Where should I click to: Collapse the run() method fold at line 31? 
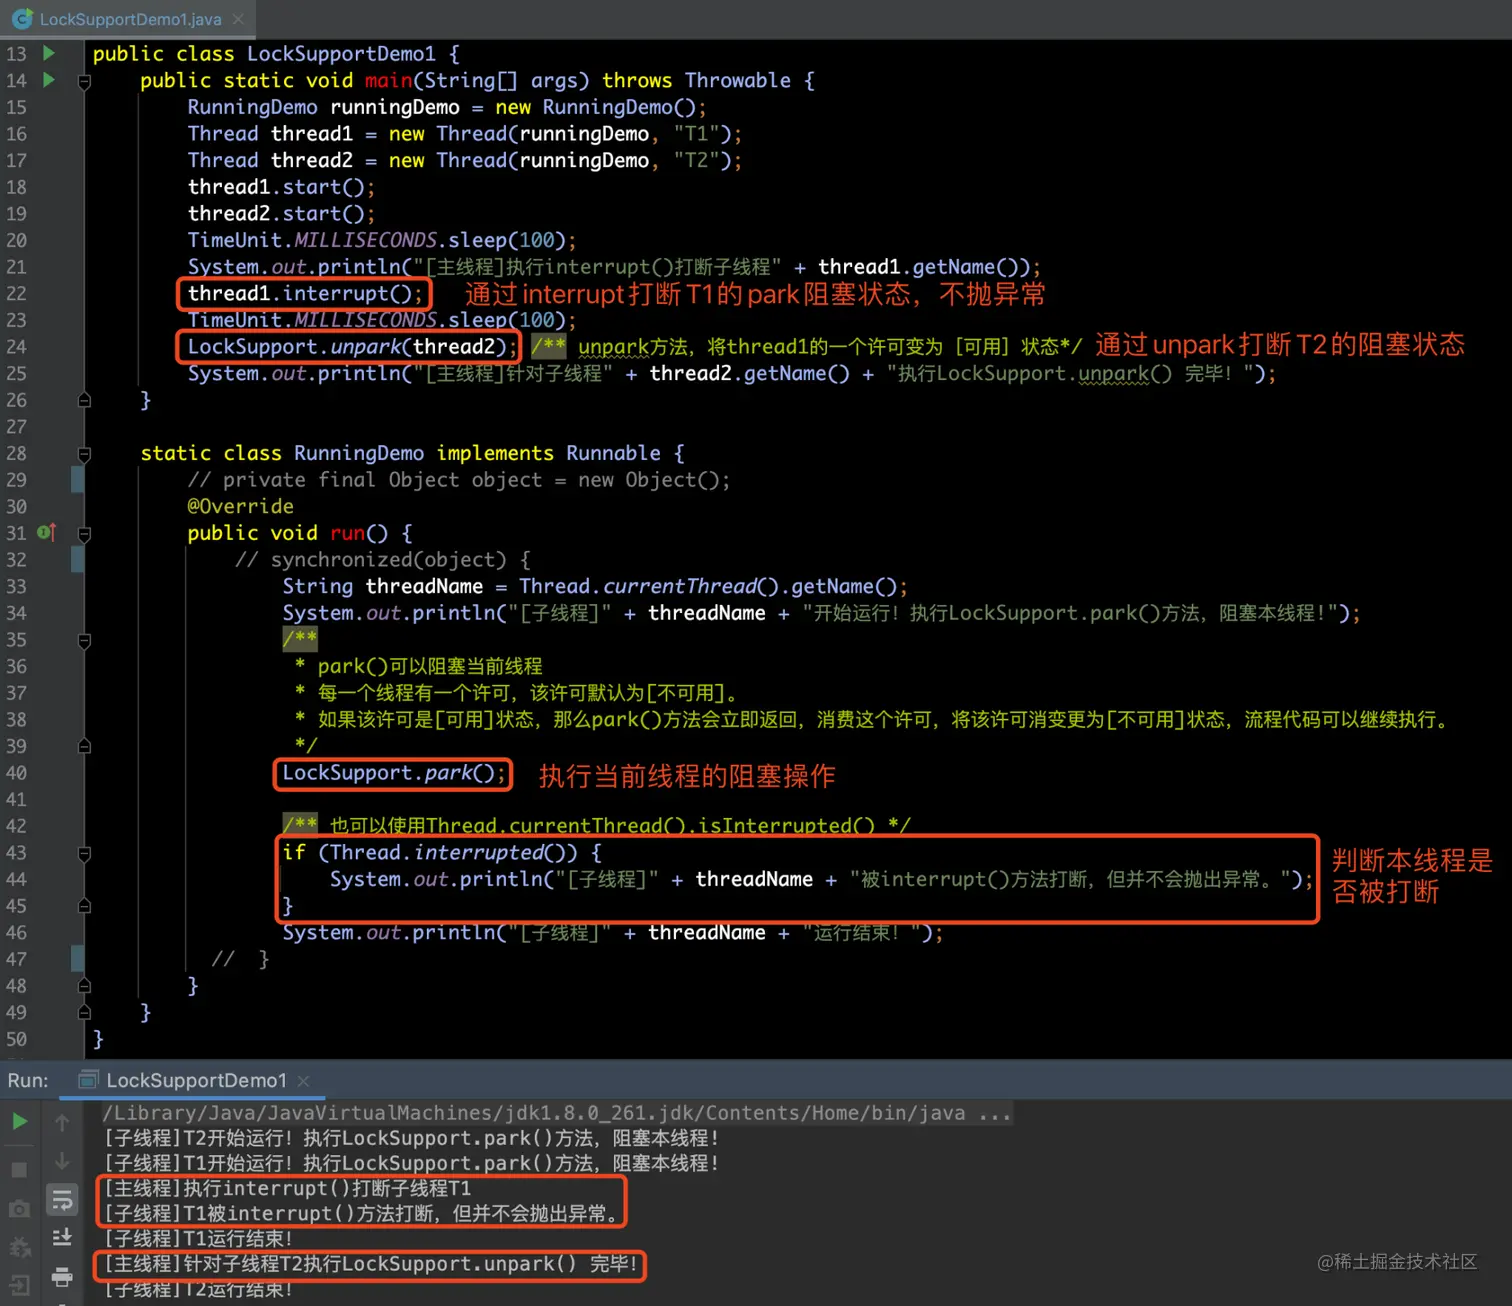84,534
